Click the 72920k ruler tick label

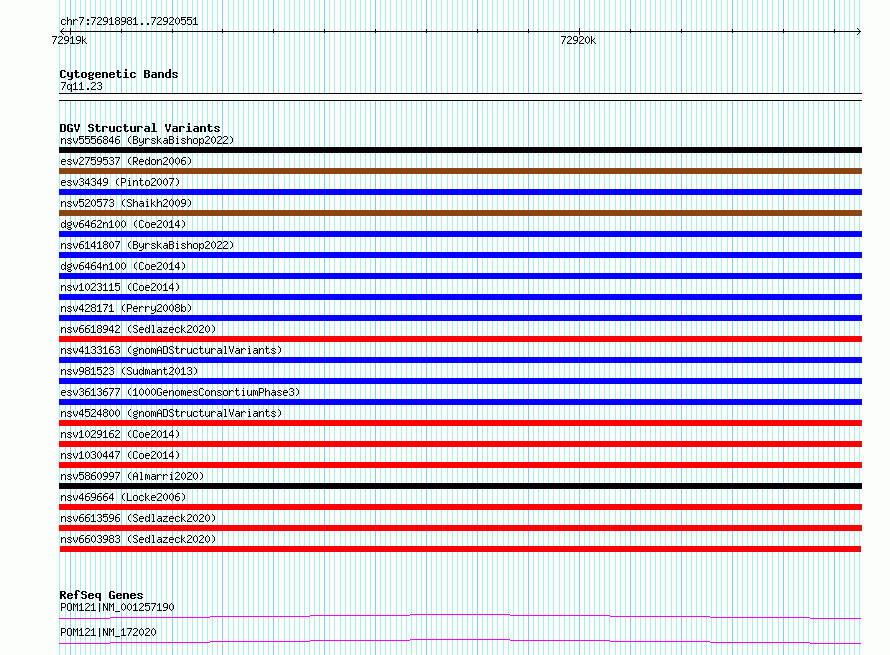coord(578,40)
